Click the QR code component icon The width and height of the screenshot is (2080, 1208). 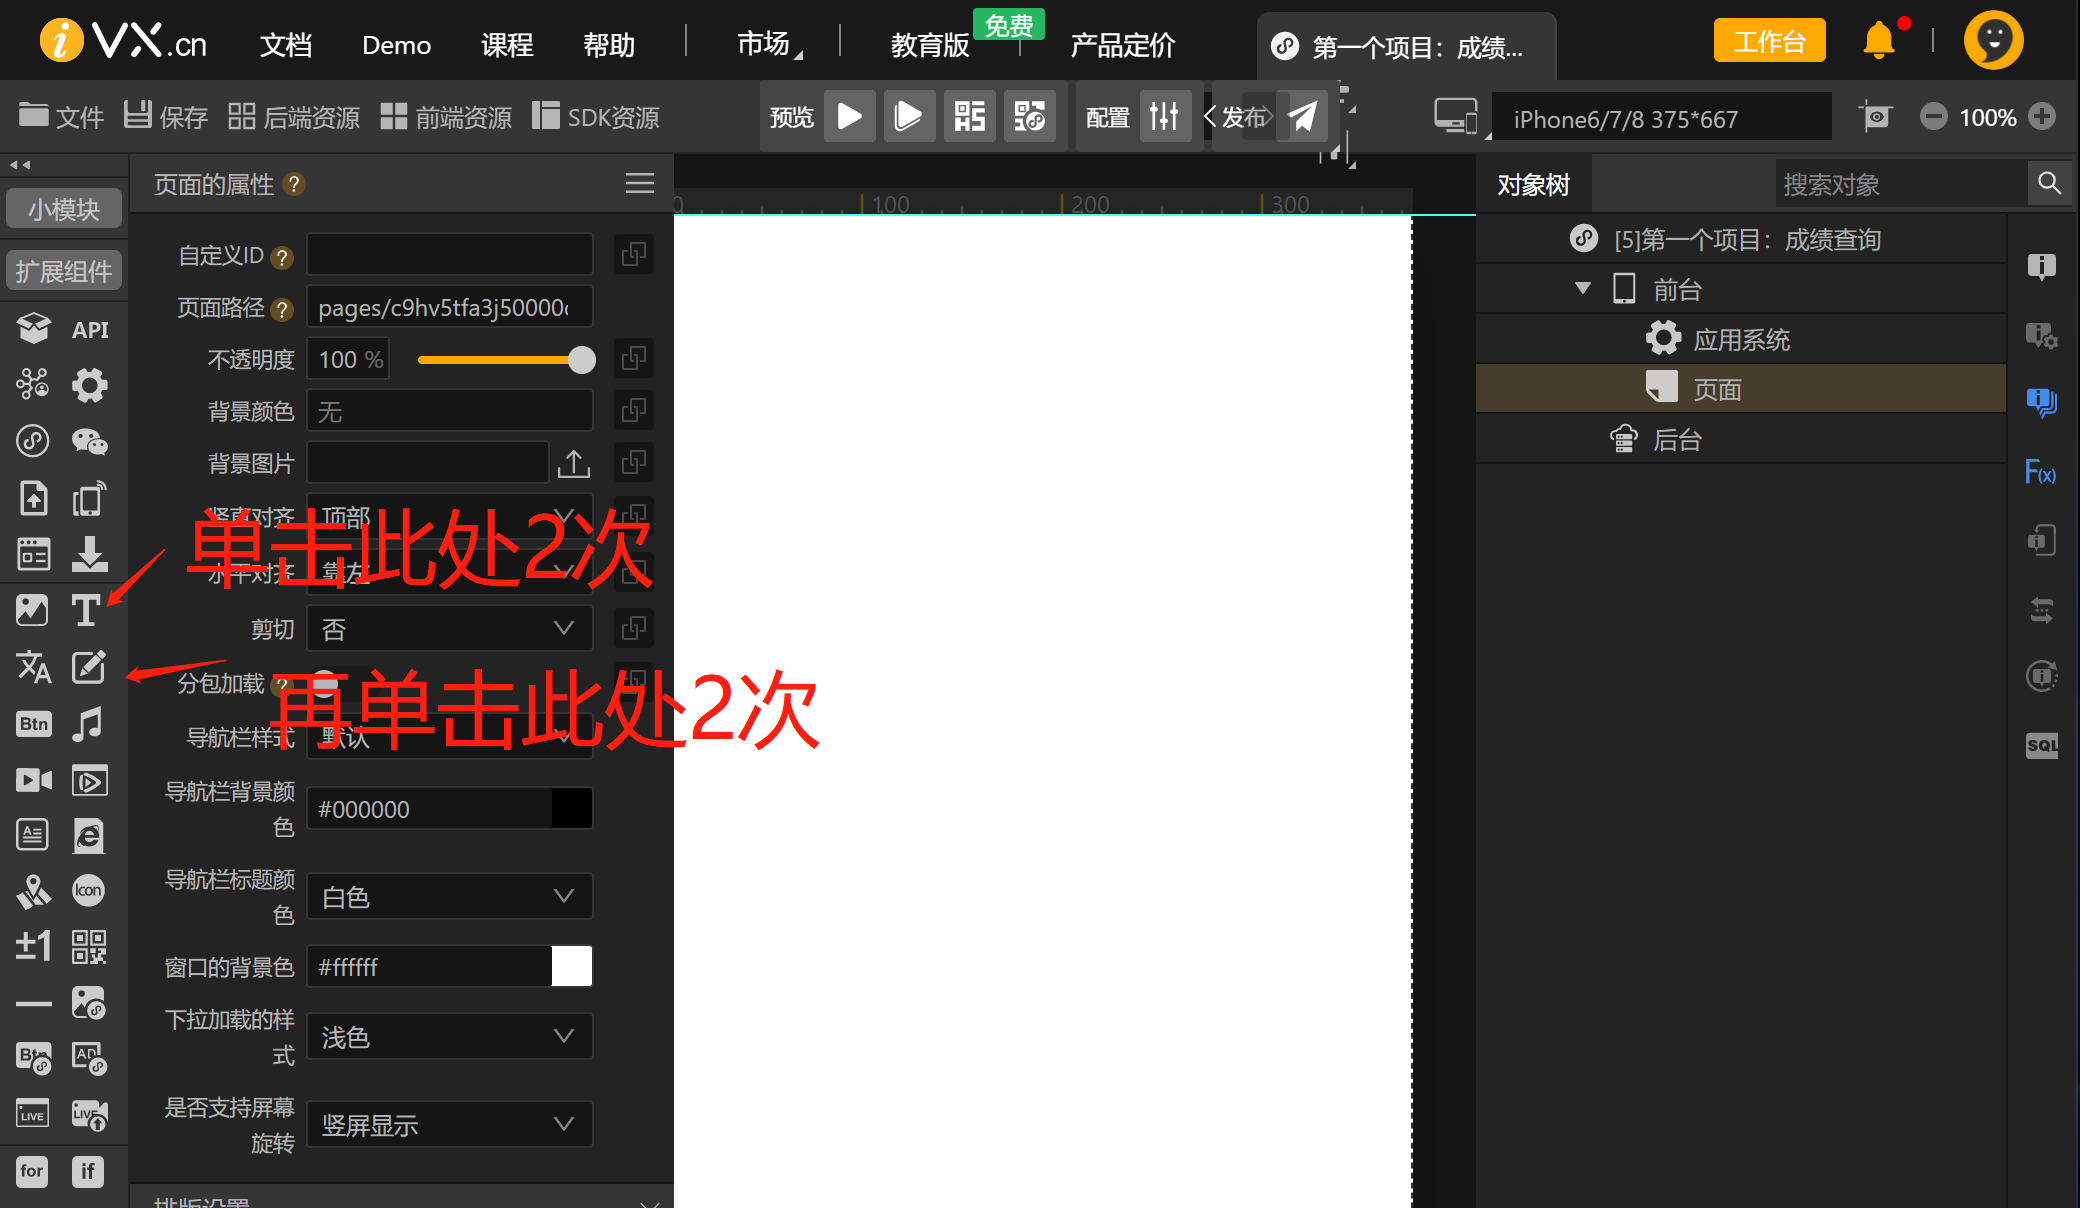(89, 946)
